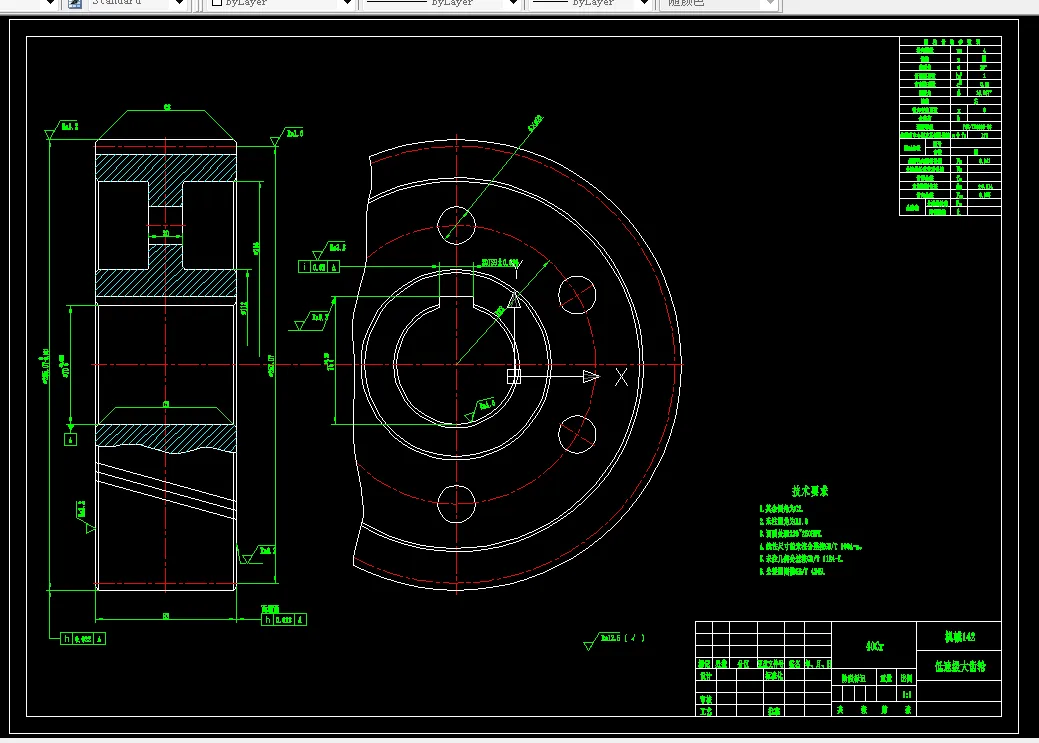
Task: Select the 比例 cell in title block
Action: pyautogui.click(x=906, y=678)
